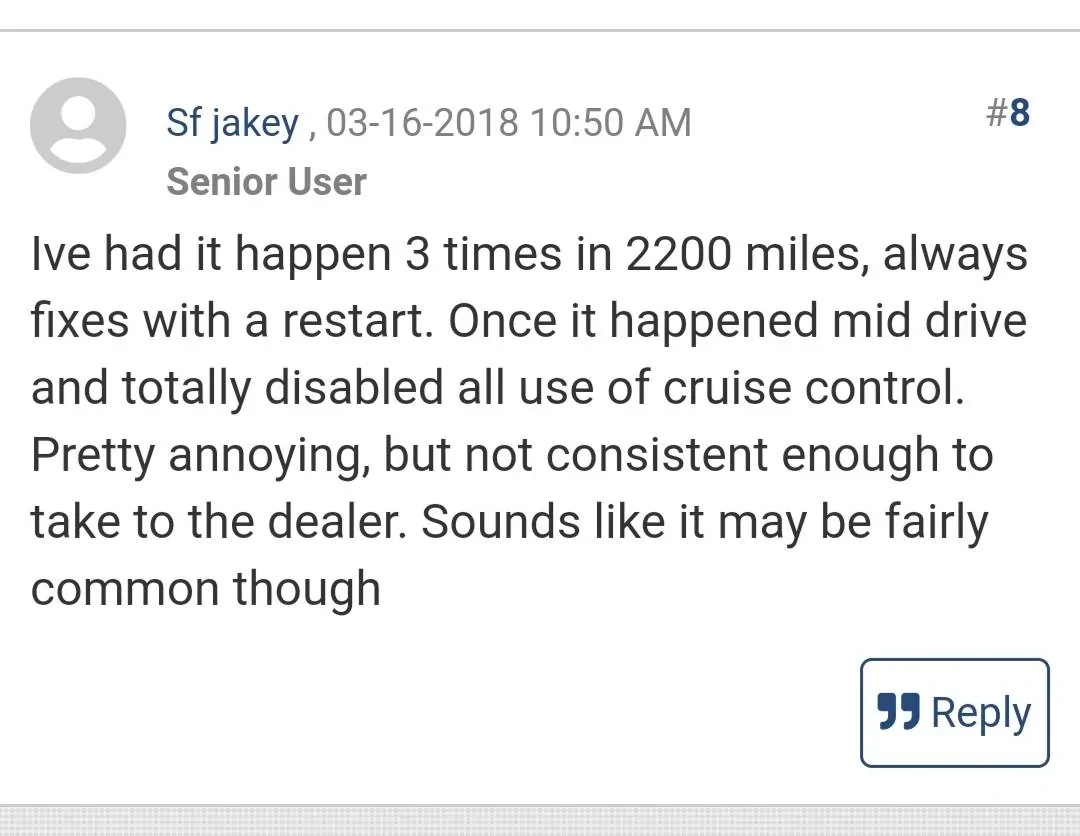
Task: Click the closing words "common though"
Action: pyautogui.click(x=206, y=589)
